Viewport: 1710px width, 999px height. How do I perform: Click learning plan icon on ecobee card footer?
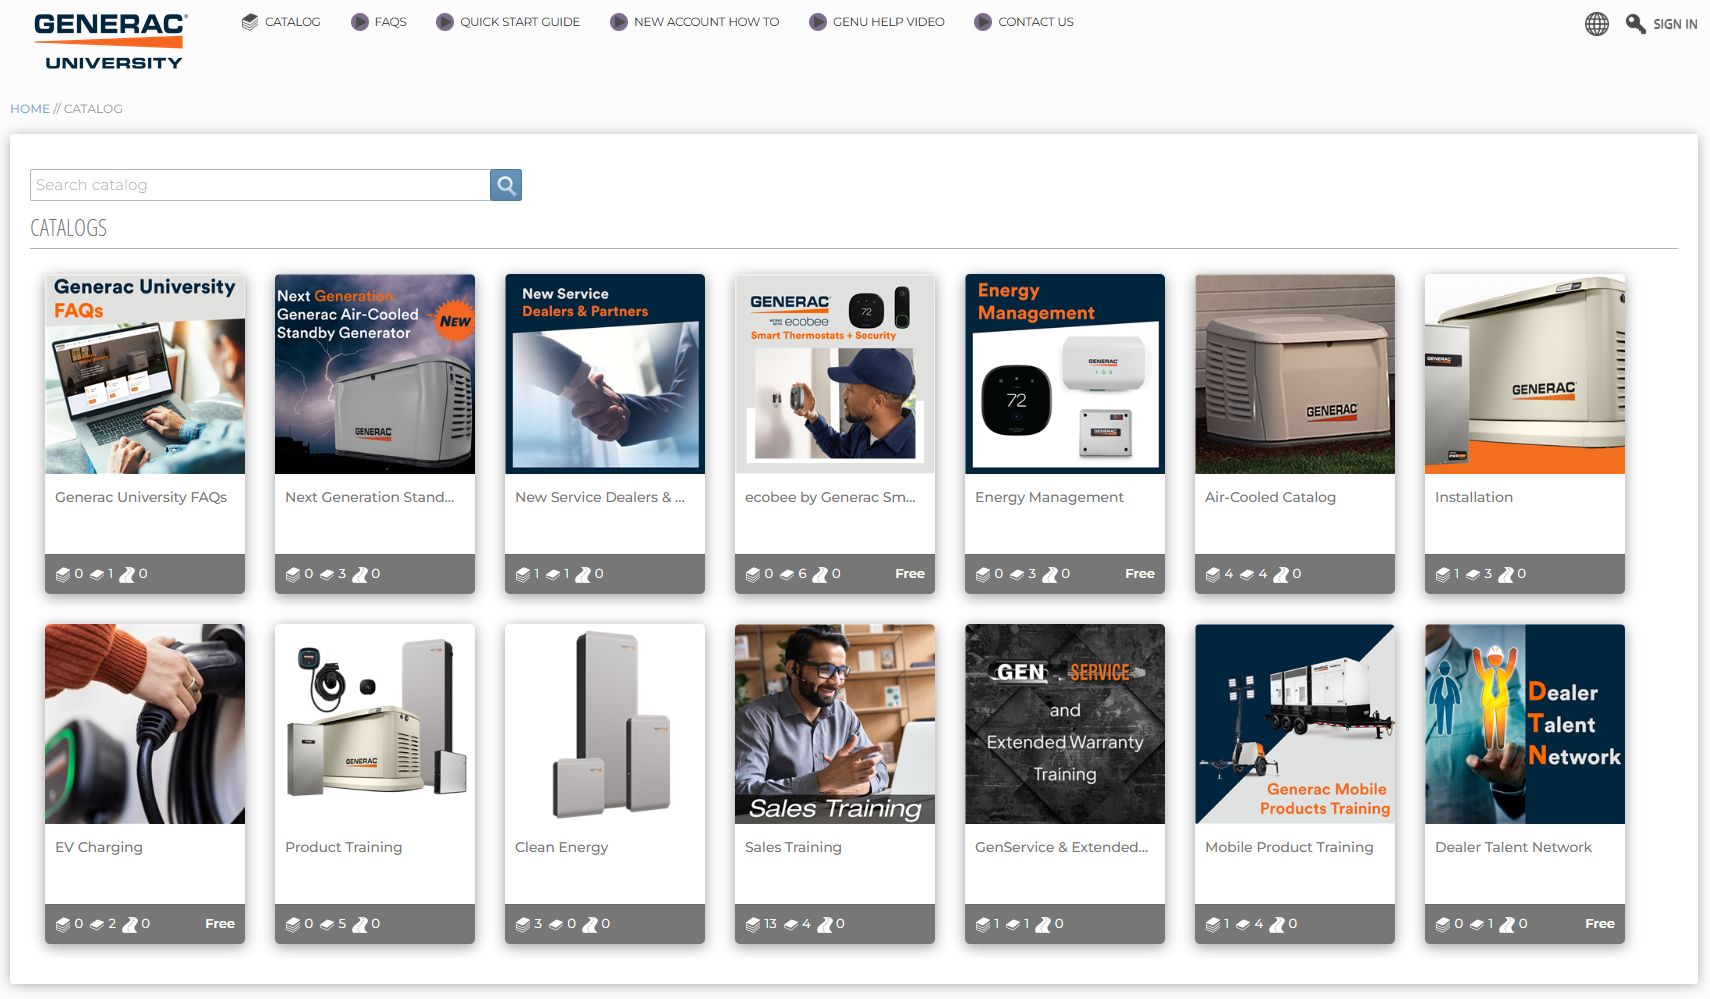coord(787,574)
